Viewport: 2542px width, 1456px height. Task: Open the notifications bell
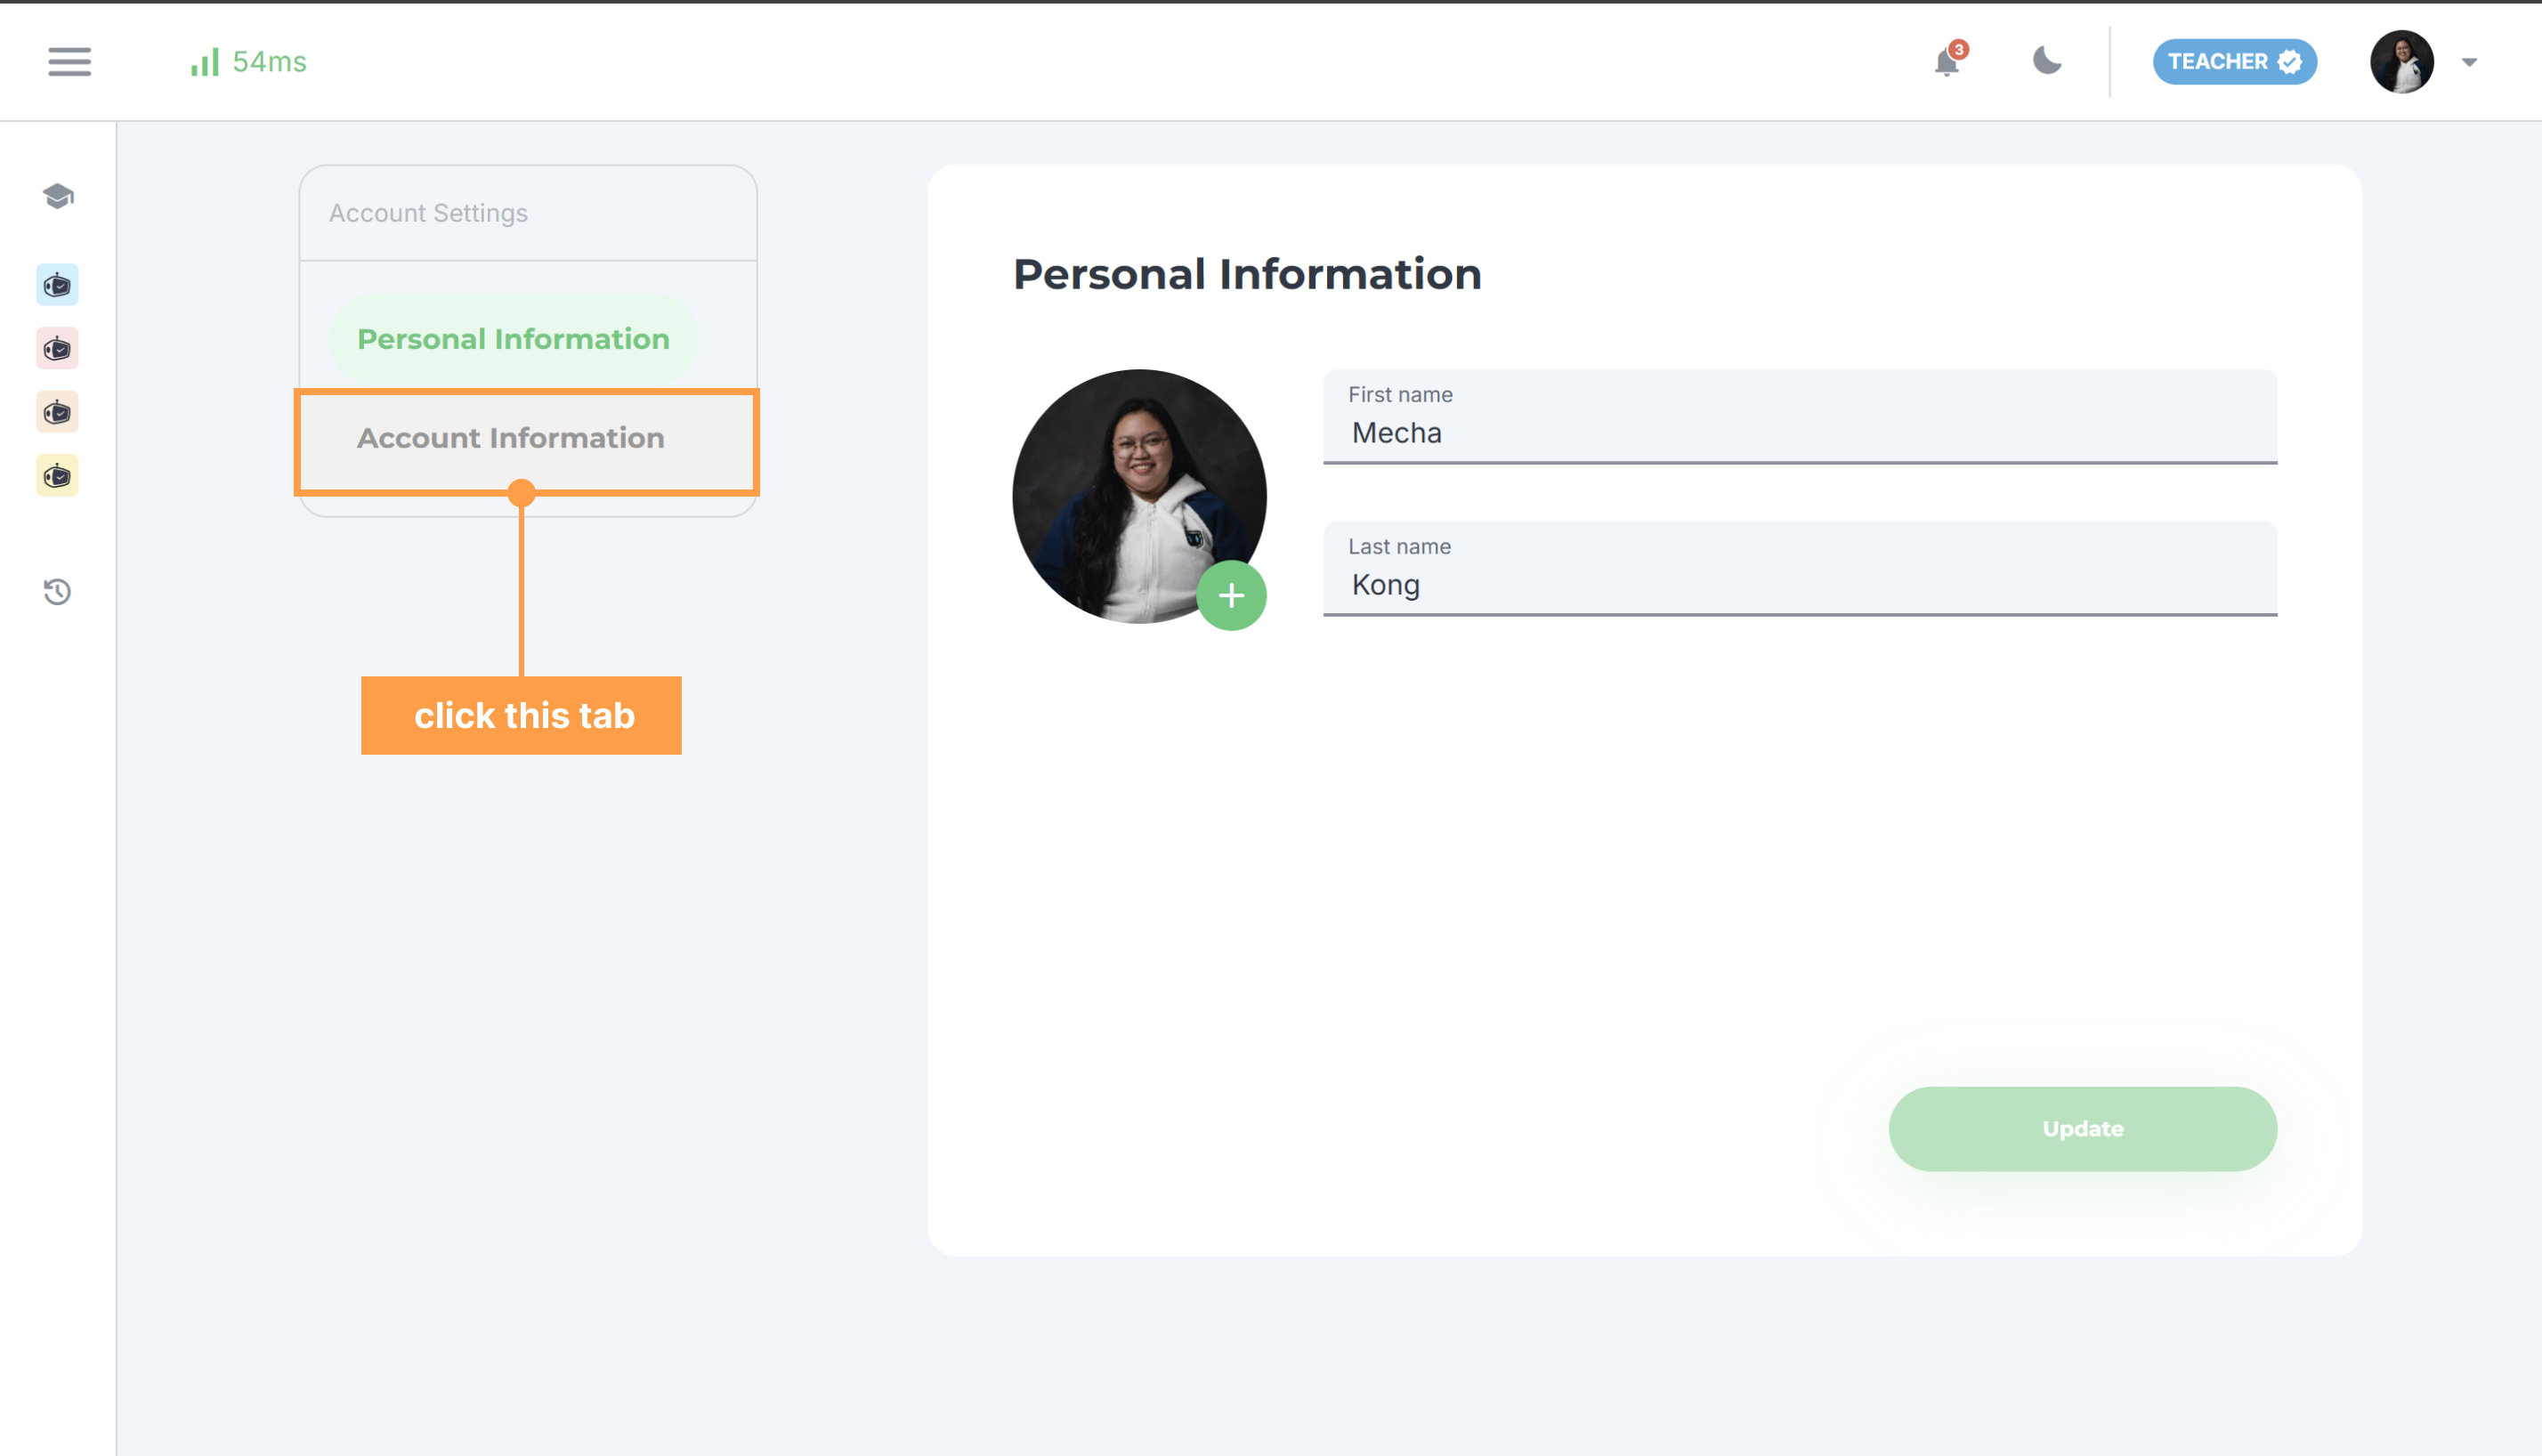coord(1946,62)
